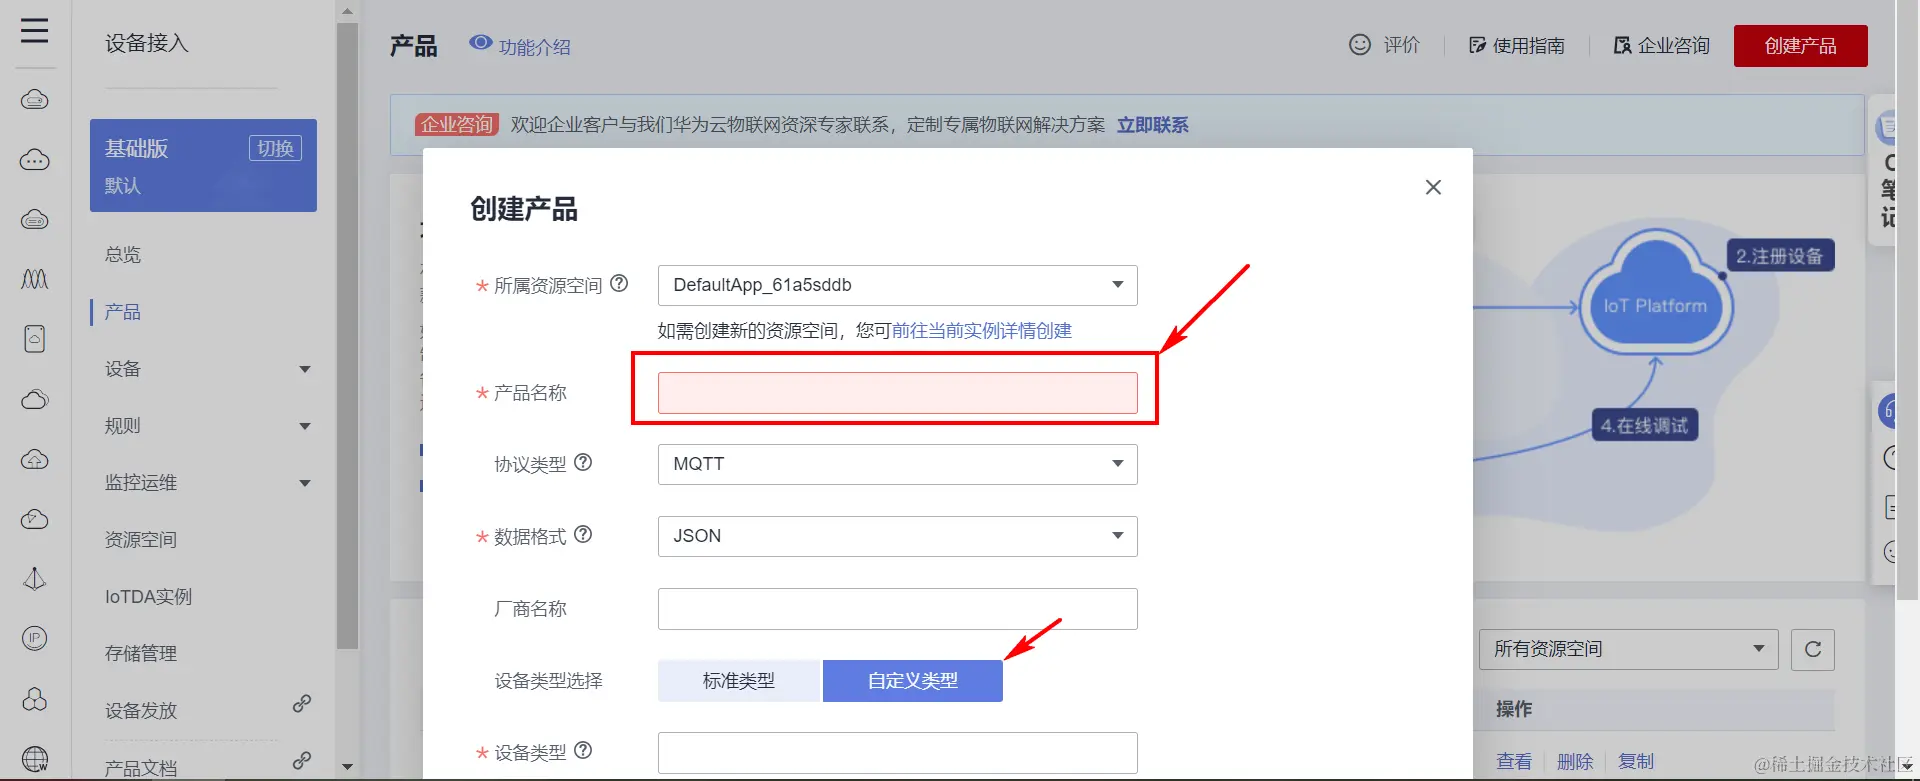The width and height of the screenshot is (1920, 781).
Task: Click 前往当前实例详情创建 link
Action: (x=981, y=331)
